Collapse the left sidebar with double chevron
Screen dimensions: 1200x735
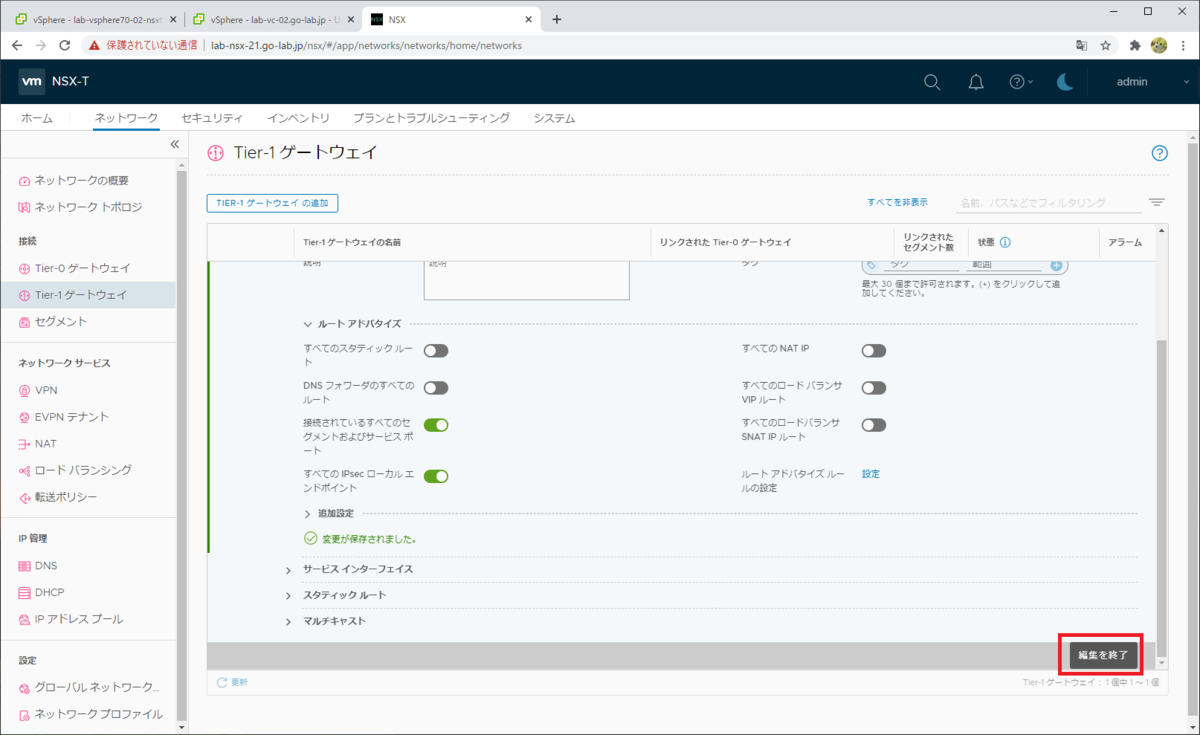coord(174,144)
